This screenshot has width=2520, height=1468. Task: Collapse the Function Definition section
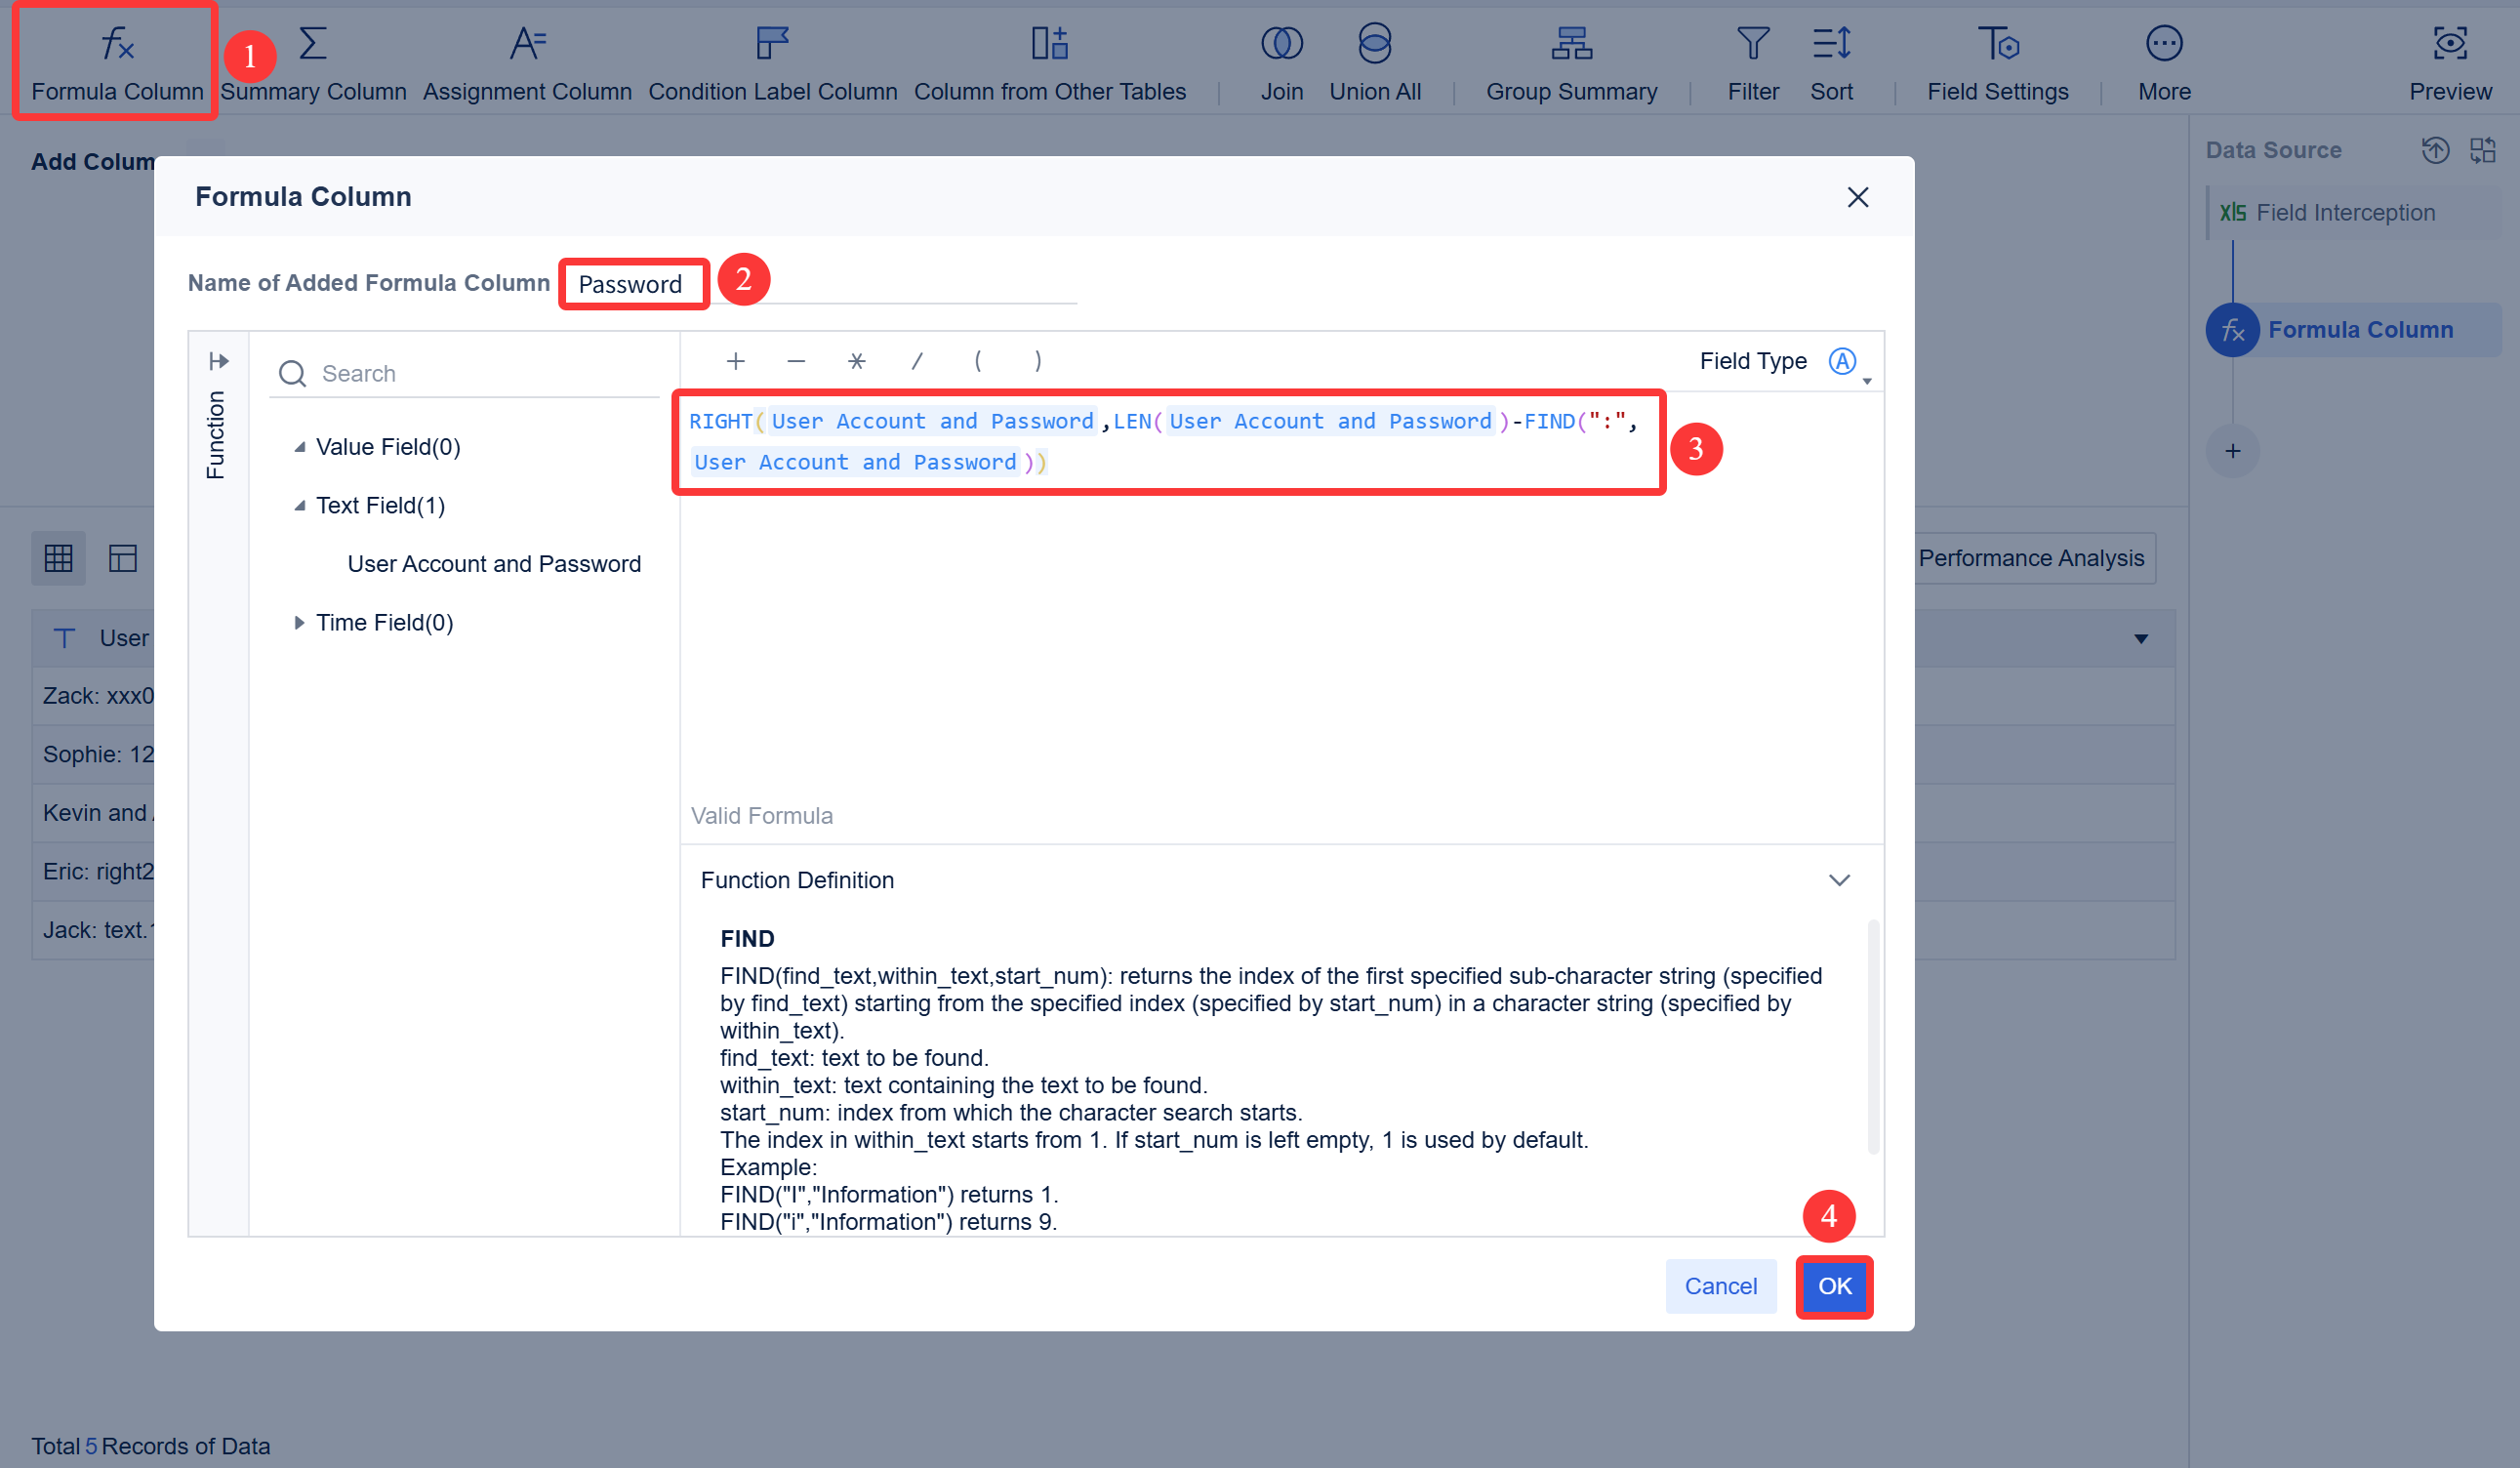pyautogui.click(x=1840, y=880)
